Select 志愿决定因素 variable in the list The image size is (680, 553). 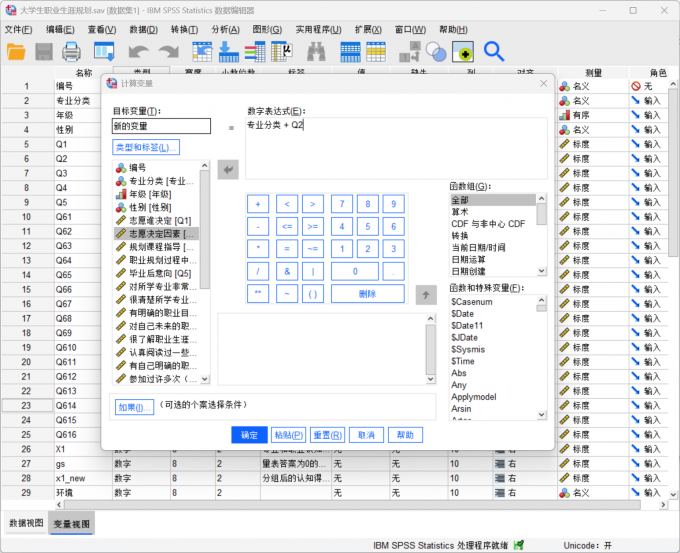pos(156,233)
